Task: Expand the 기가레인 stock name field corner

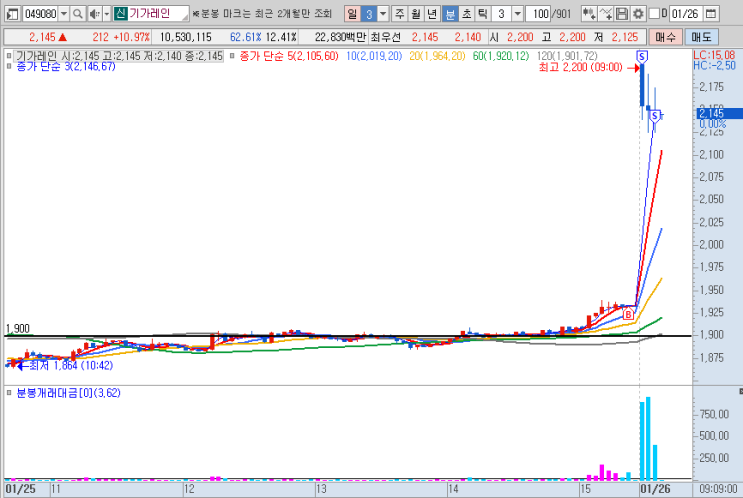Action: pyautogui.click(x=185, y=17)
